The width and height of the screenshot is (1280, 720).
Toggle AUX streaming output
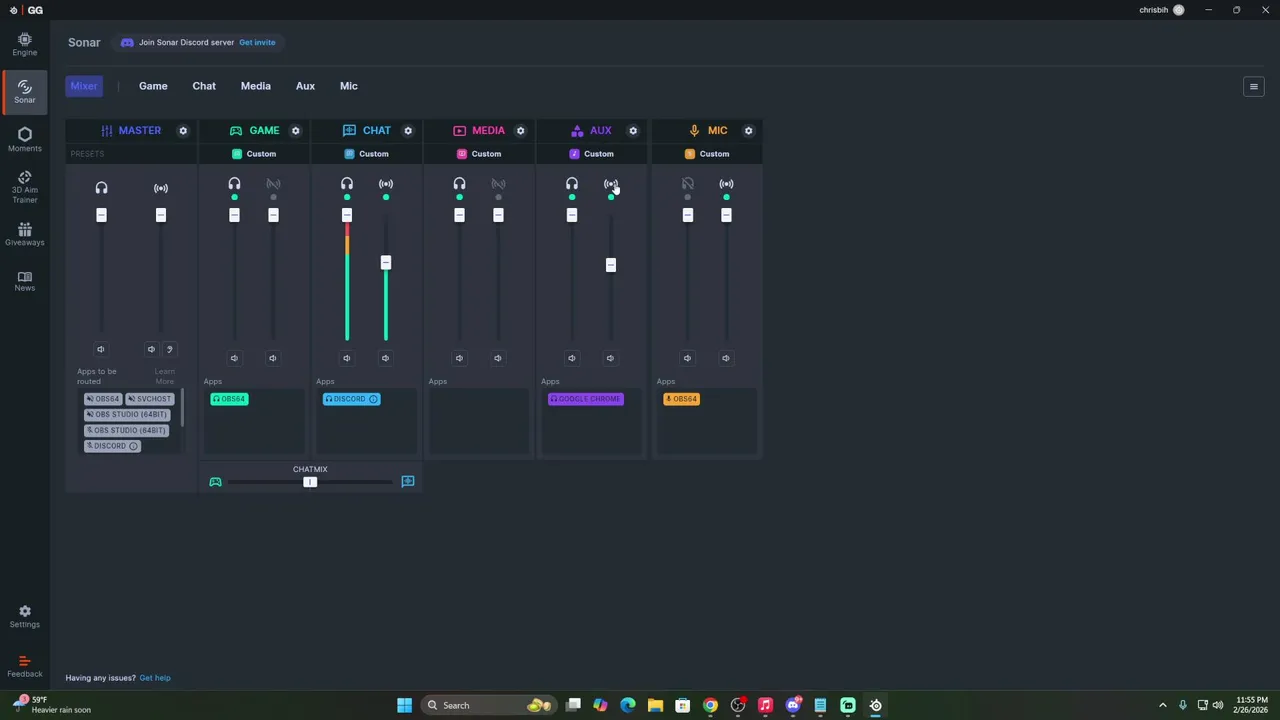pyautogui.click(x=611, y=184)
